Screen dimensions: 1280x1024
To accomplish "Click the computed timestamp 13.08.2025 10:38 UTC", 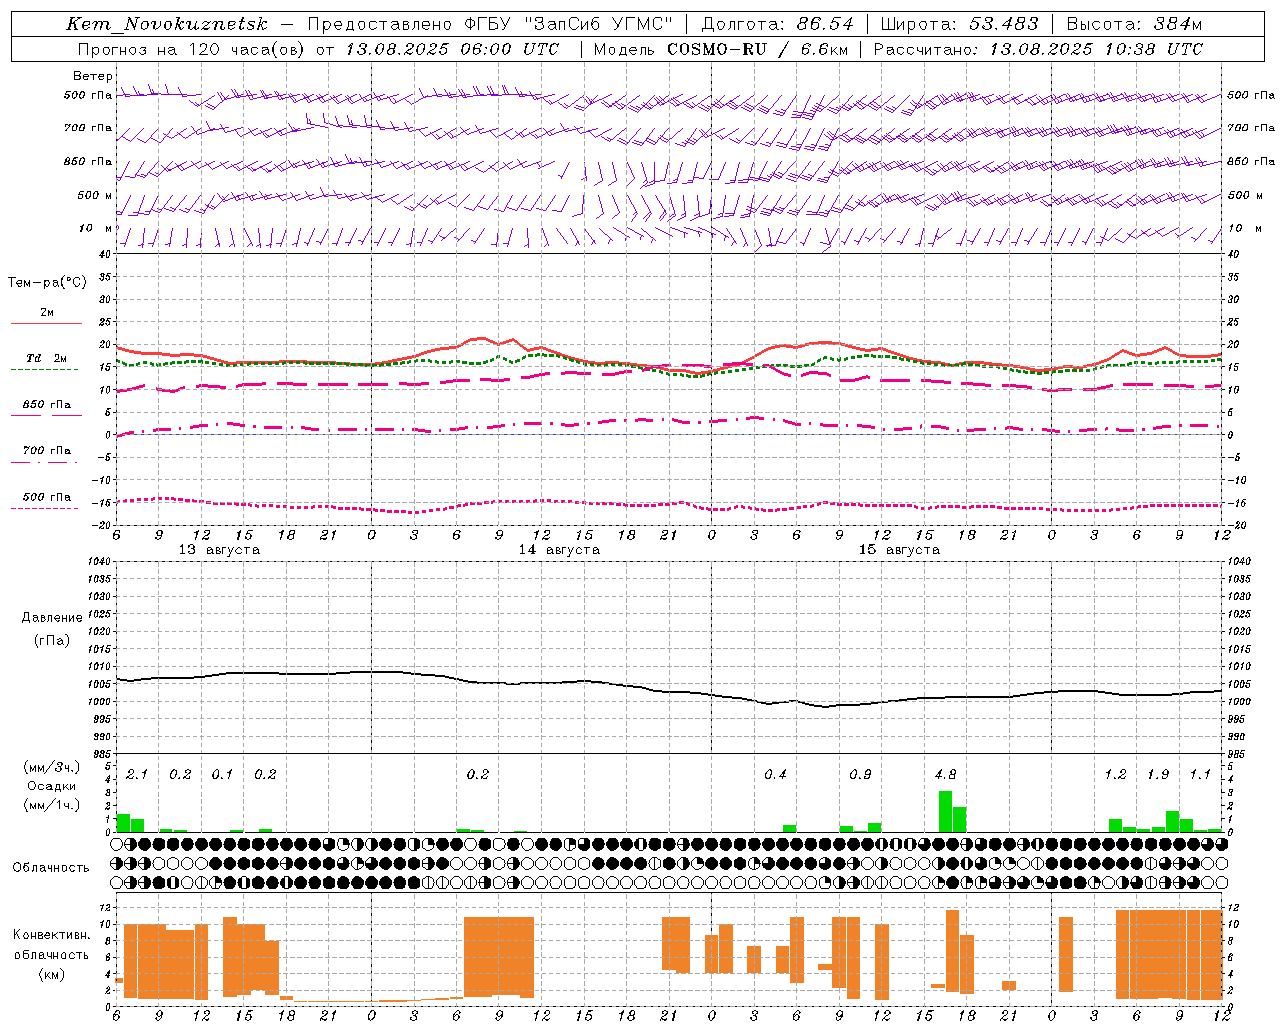I will coord(1096,49).
